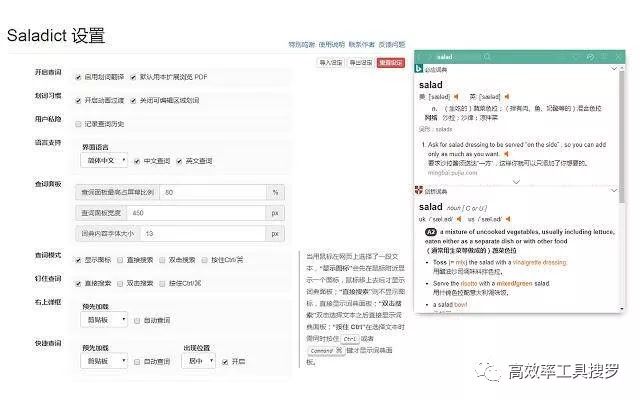Click the panel max height field showing 80
640x400 pixels.
click(x=213, y=192)
